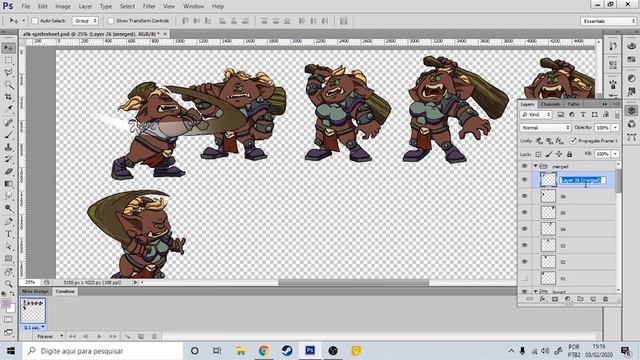Click the lock all layer icon
The image size is (640, 360).
(569, 154)
